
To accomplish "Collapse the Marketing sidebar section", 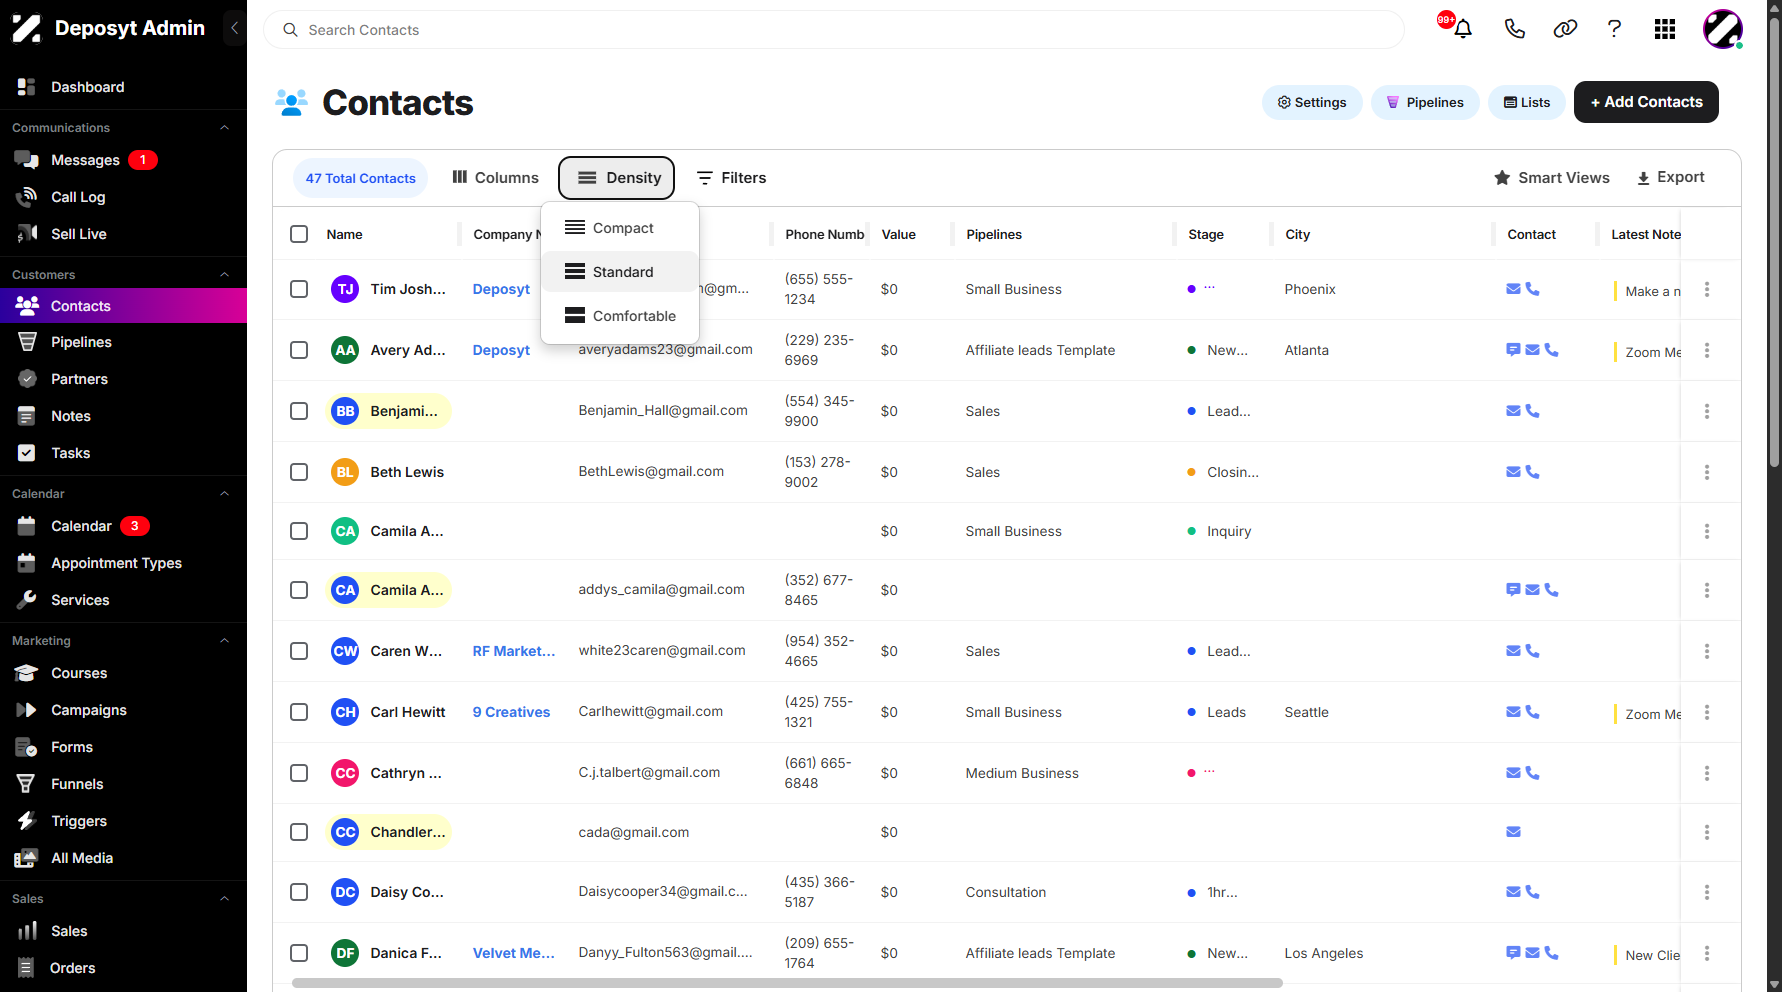I will click(225, 641).
